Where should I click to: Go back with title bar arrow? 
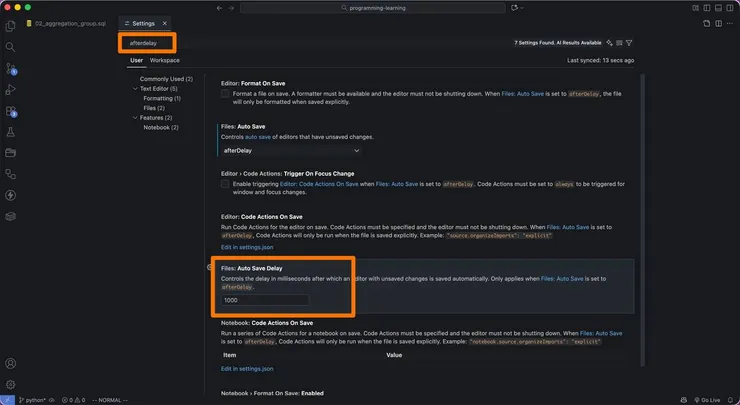point(219,8)
